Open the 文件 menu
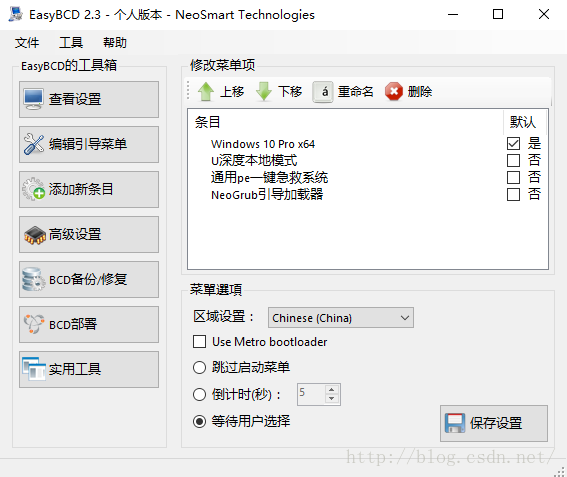This screenshot has height=477, width=567. [27, 43]
